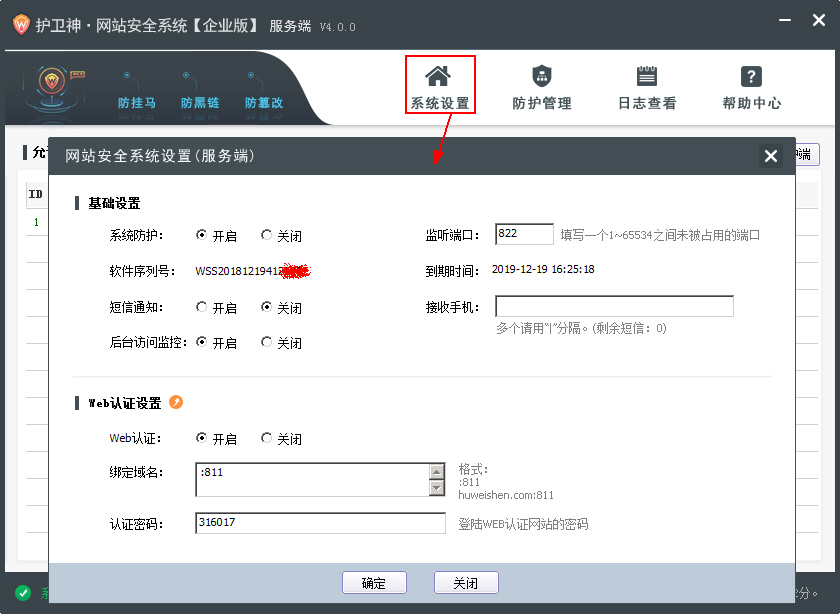Screen dimensions: 840x614
Task: Click the 监听端口 input field
Action: [524, 234]
